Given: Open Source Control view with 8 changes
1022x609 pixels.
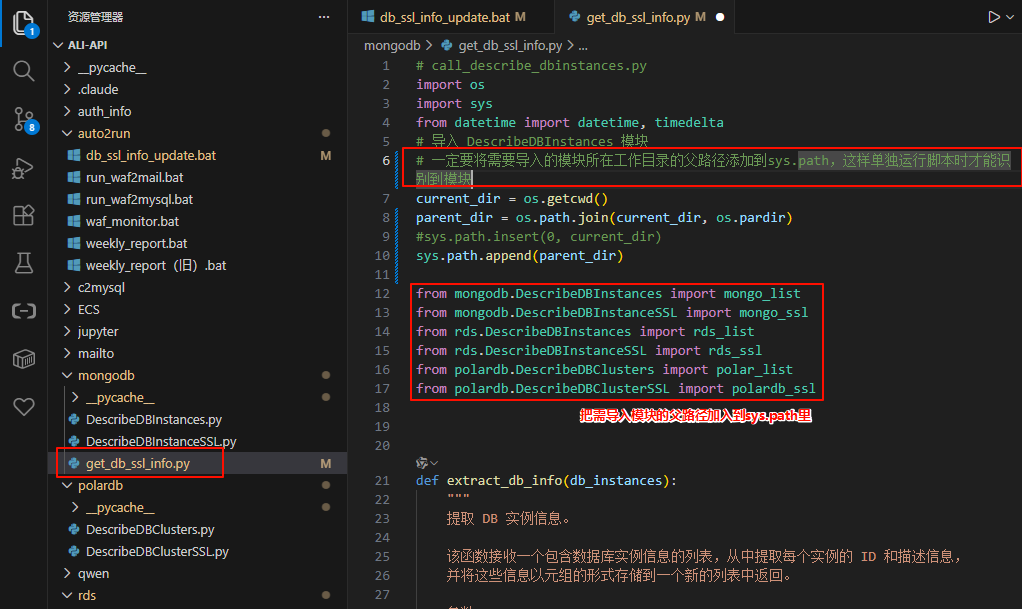Looking at the screenshot, I should pos(23,120).
